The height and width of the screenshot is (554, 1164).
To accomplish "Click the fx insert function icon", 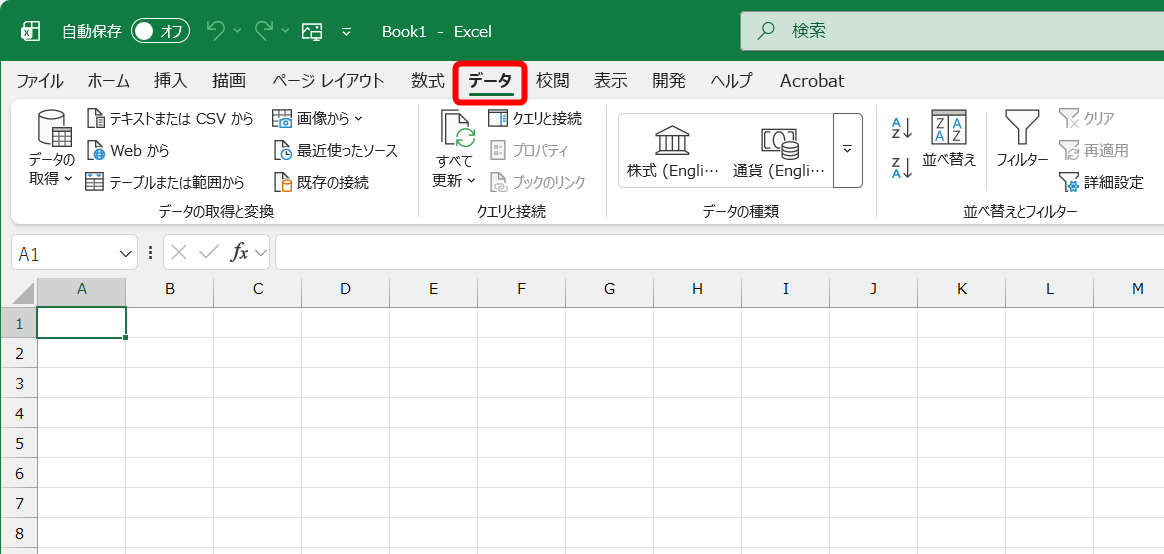I will click(x=240, y=253).
